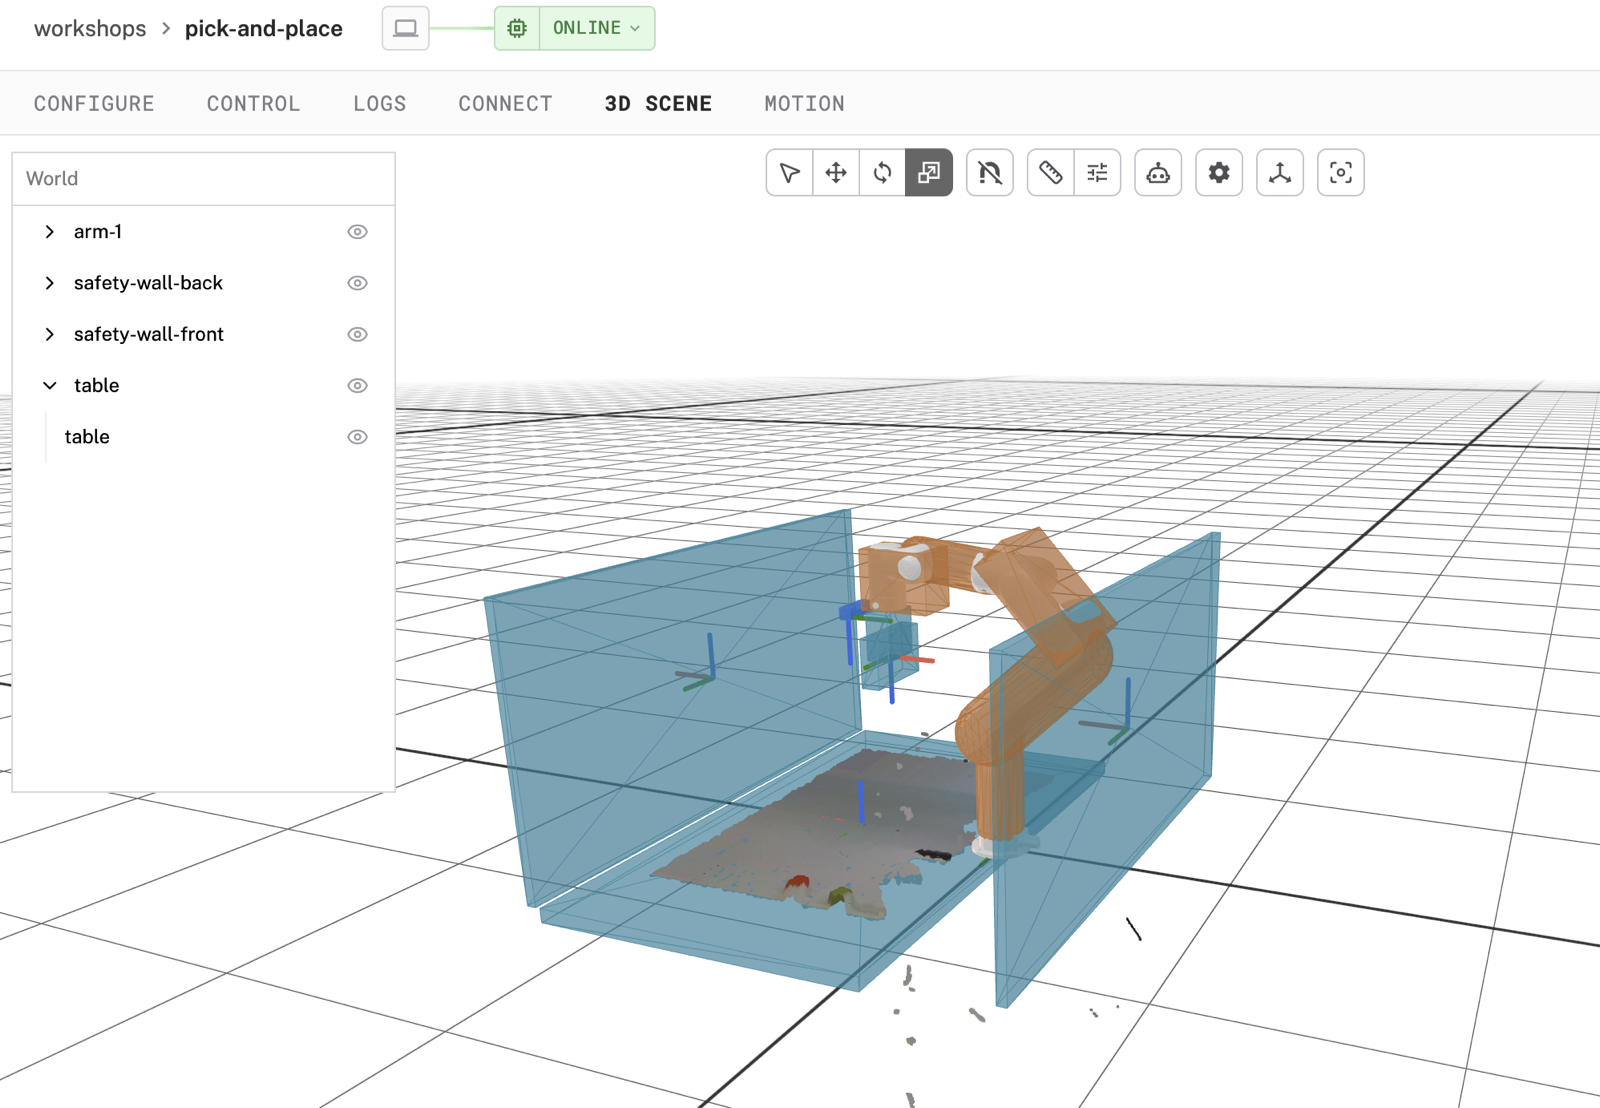
Task: Open the CONTROL tab
Action: click(x=253, y=104)
